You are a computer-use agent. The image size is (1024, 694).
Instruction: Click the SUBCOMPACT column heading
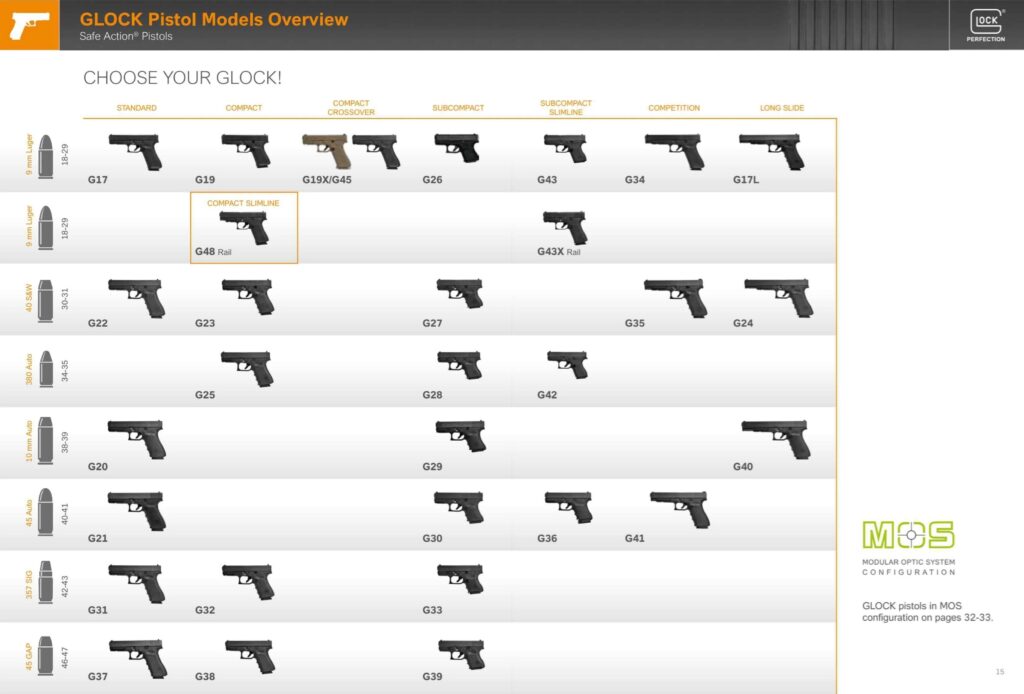[458, 108]
